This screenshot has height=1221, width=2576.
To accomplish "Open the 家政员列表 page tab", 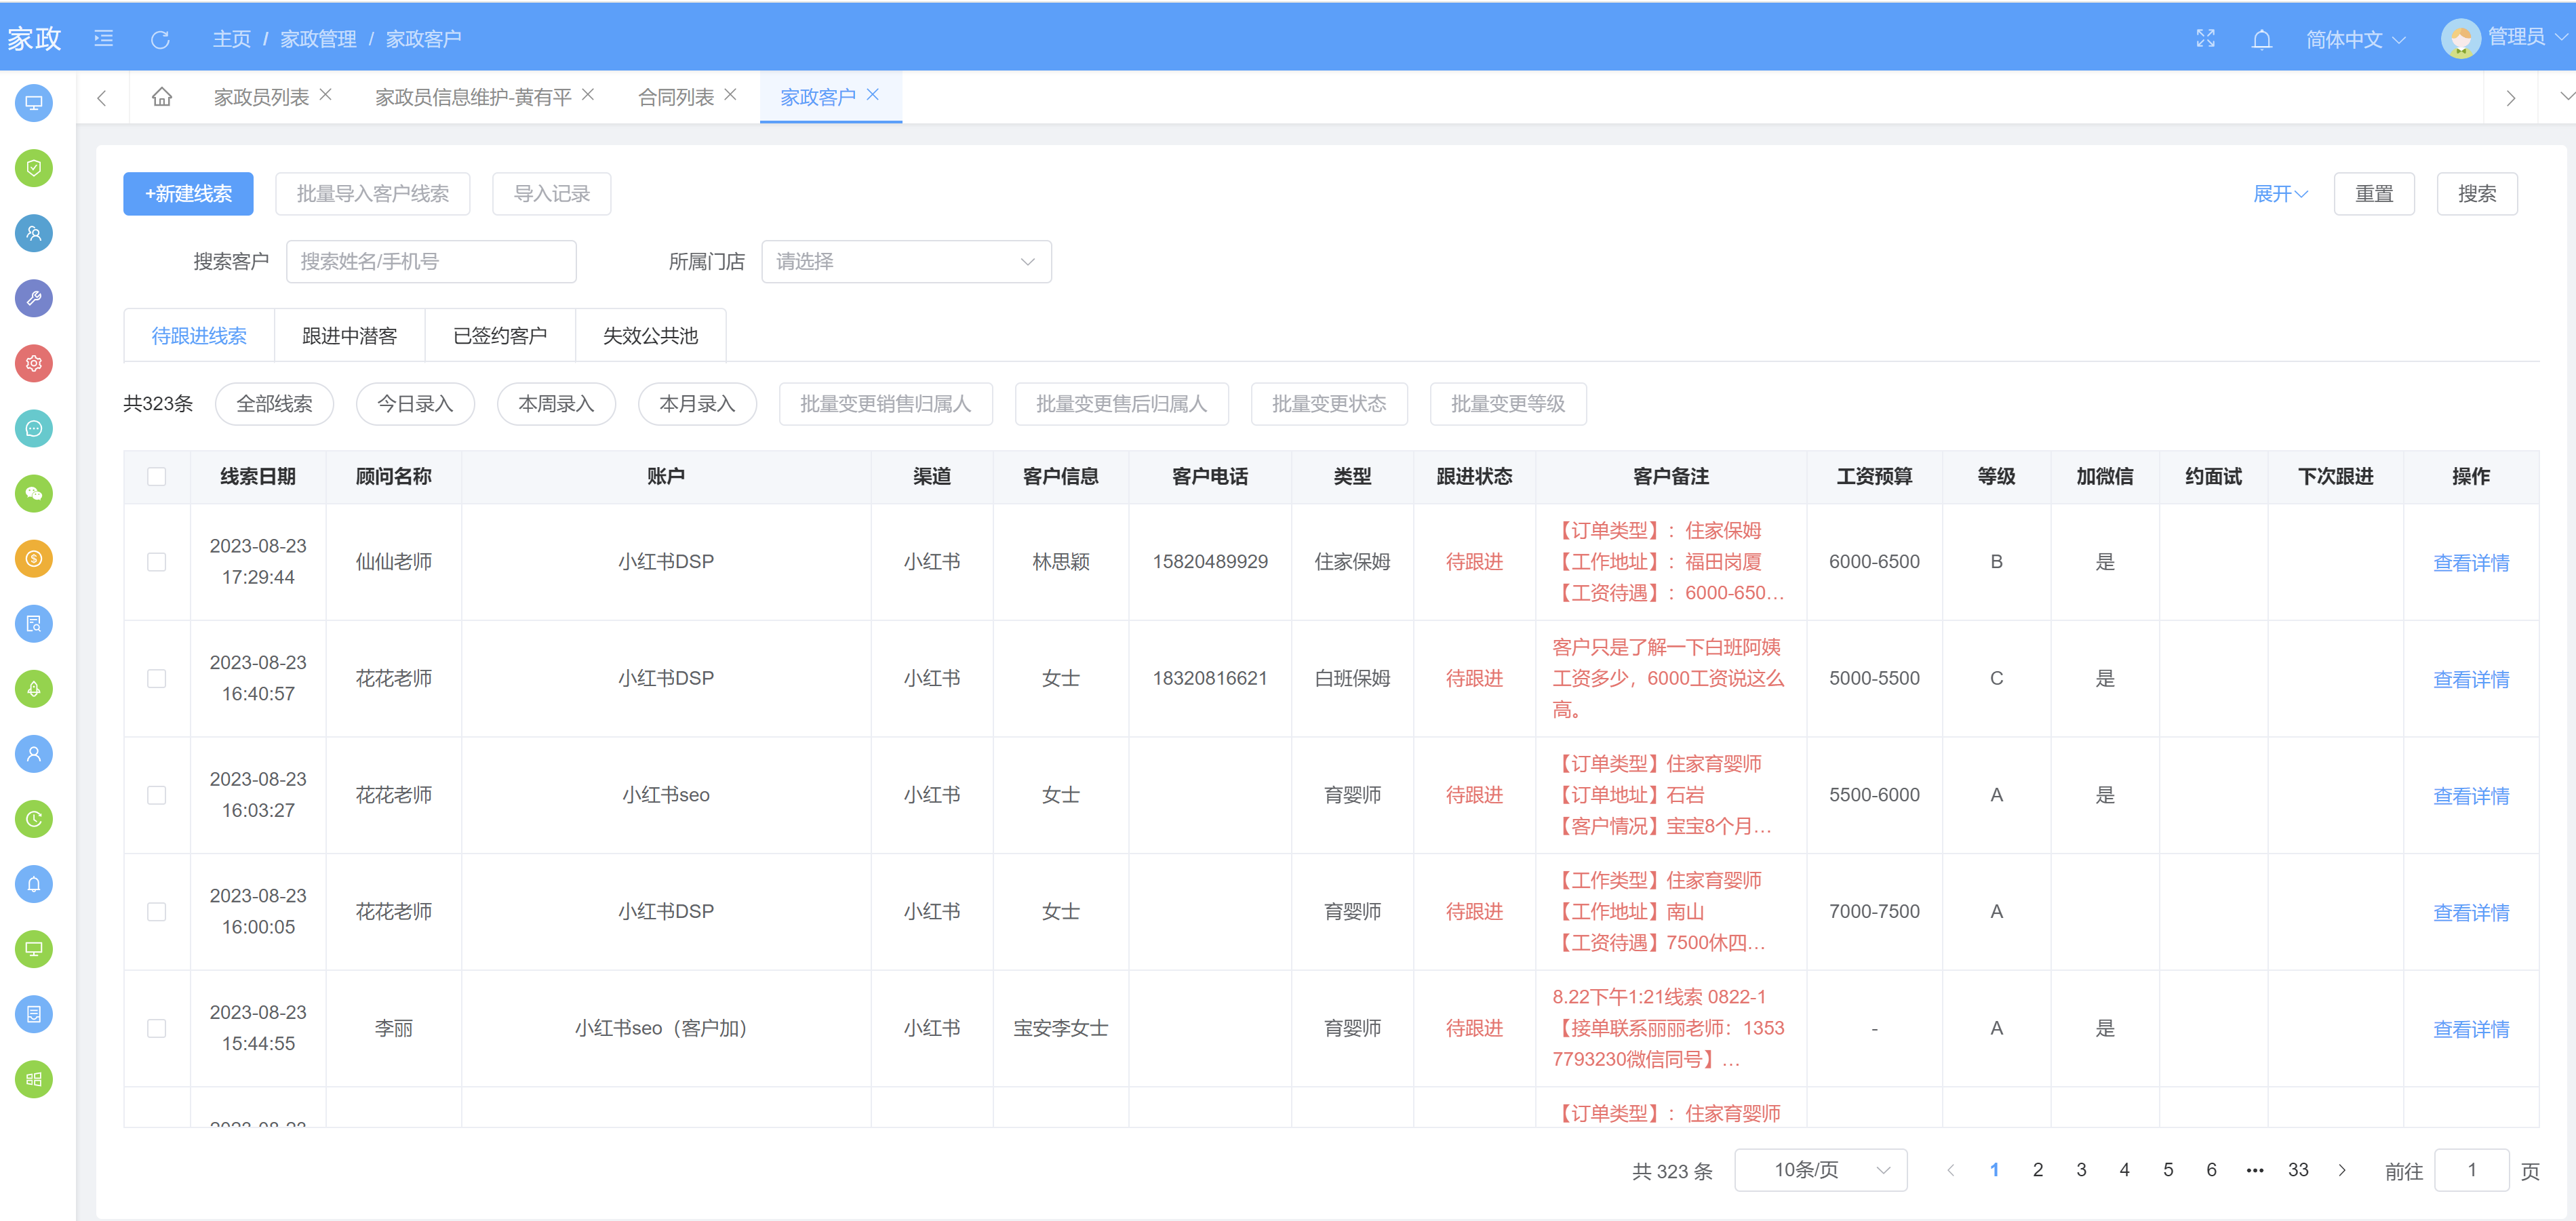I will pyautogui.click(x=261, y=97).
